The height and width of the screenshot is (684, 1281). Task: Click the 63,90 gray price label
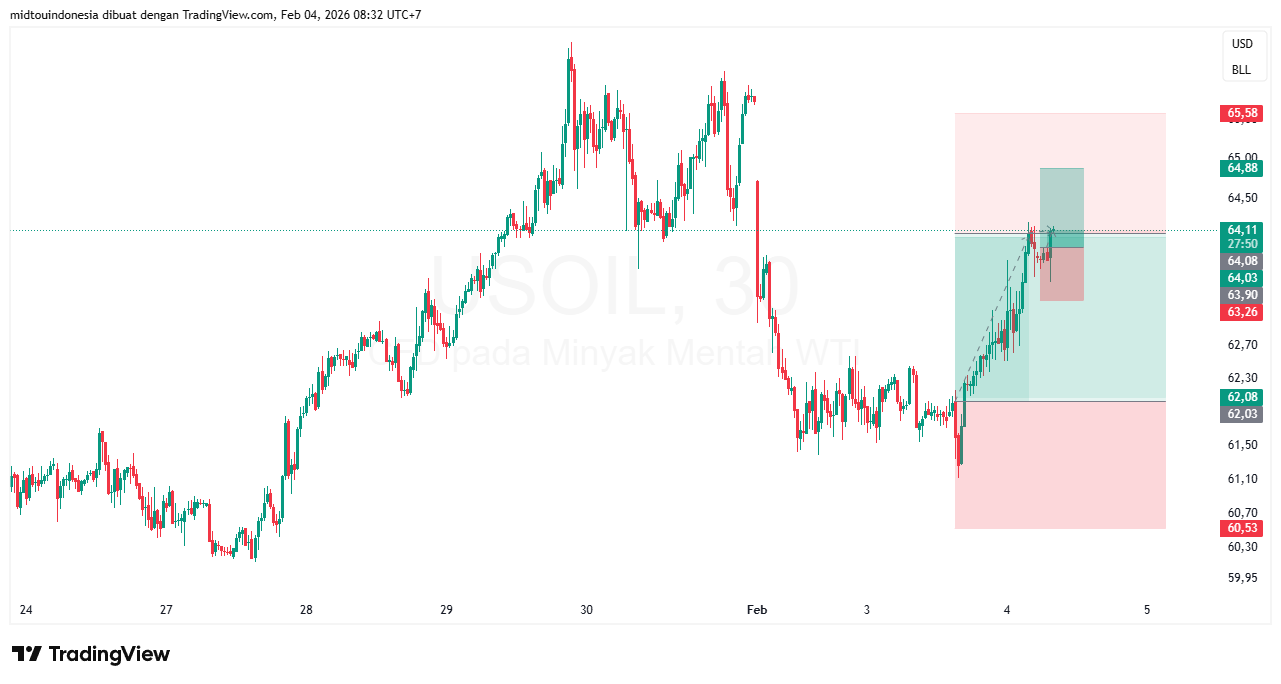point(1243,294)
